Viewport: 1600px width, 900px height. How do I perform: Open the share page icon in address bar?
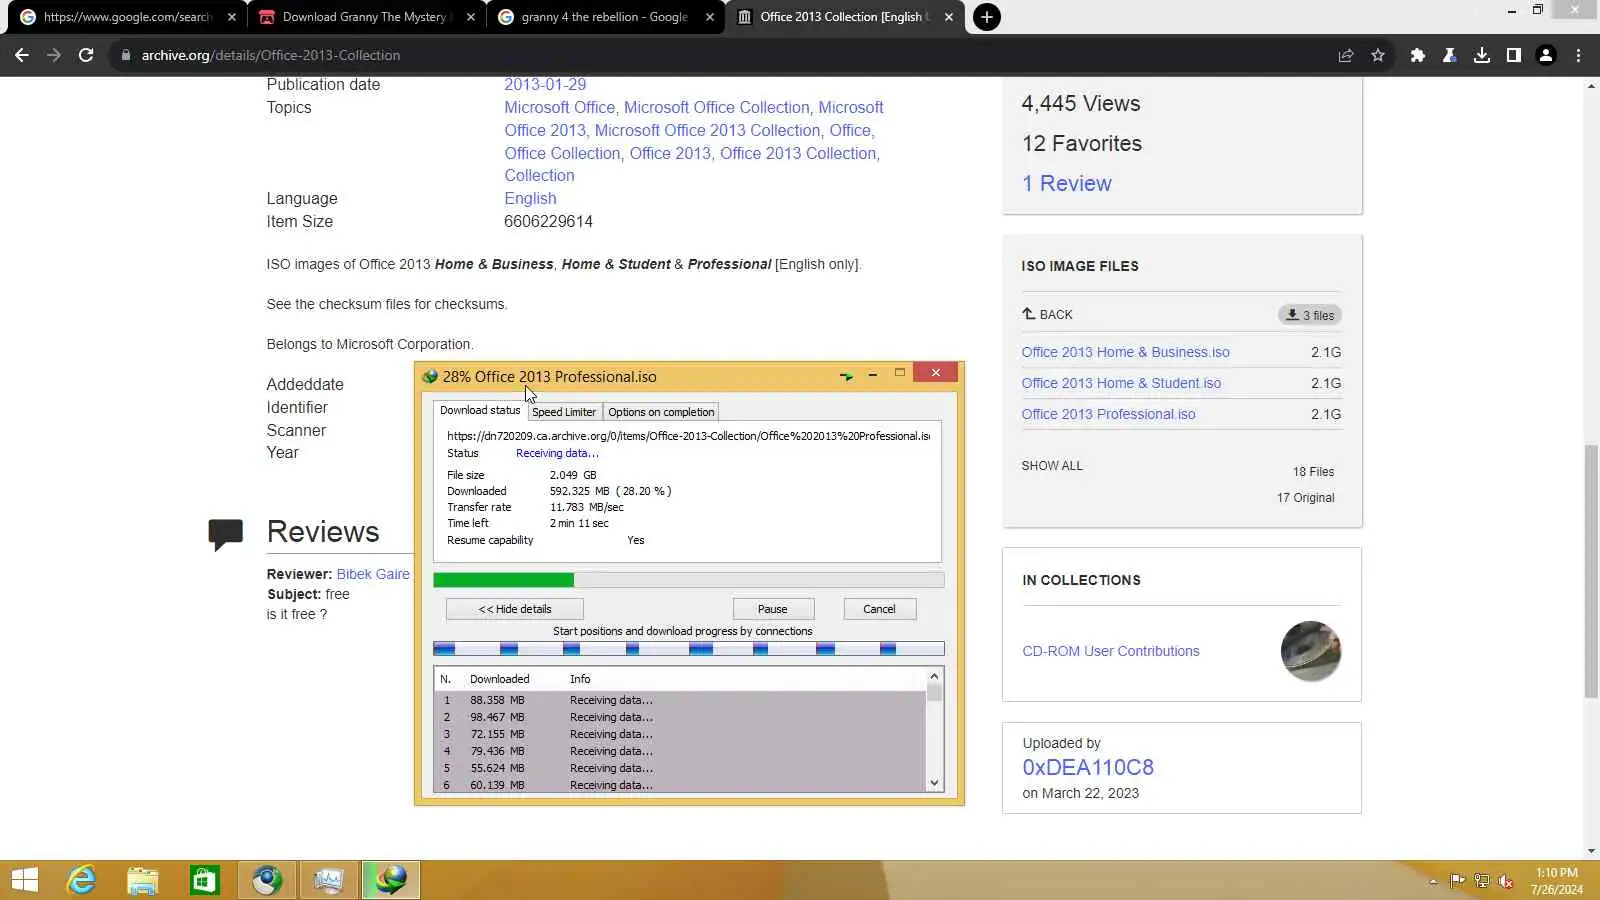coord(1346,55)
